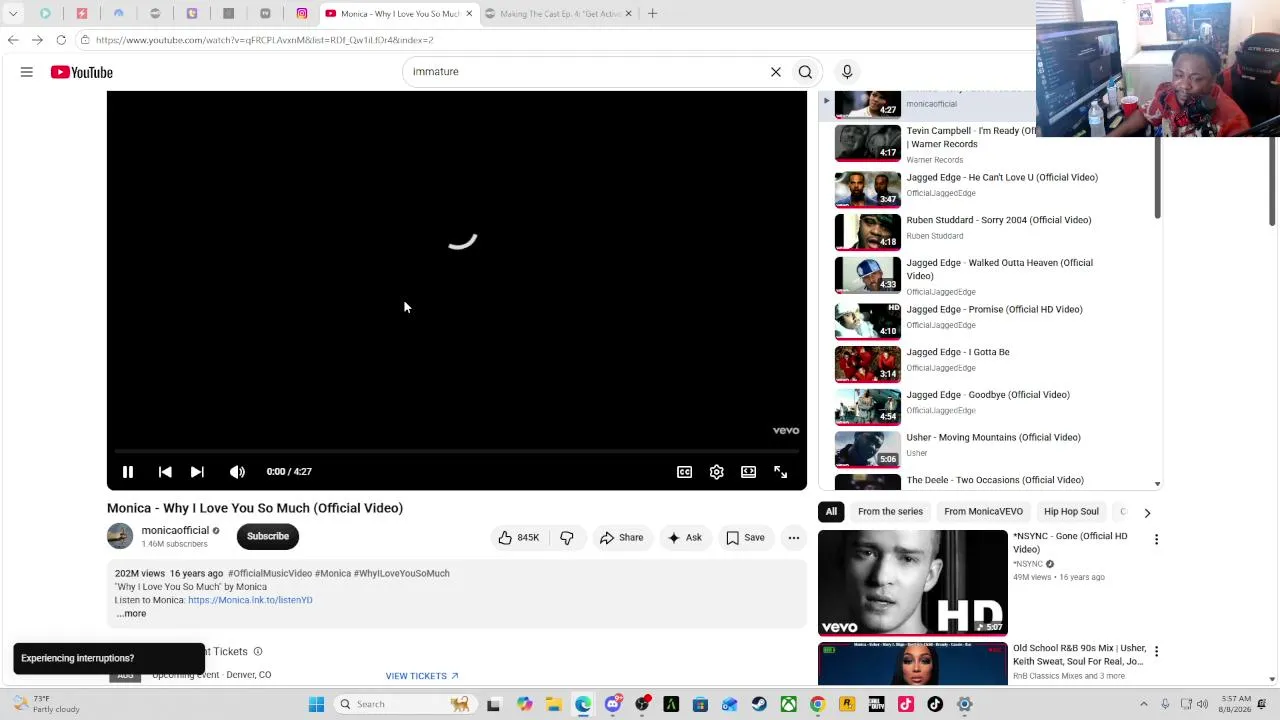Open the #OfficialMusicVideo hashtag
The image size is (1280, 720).
(270, 573)
